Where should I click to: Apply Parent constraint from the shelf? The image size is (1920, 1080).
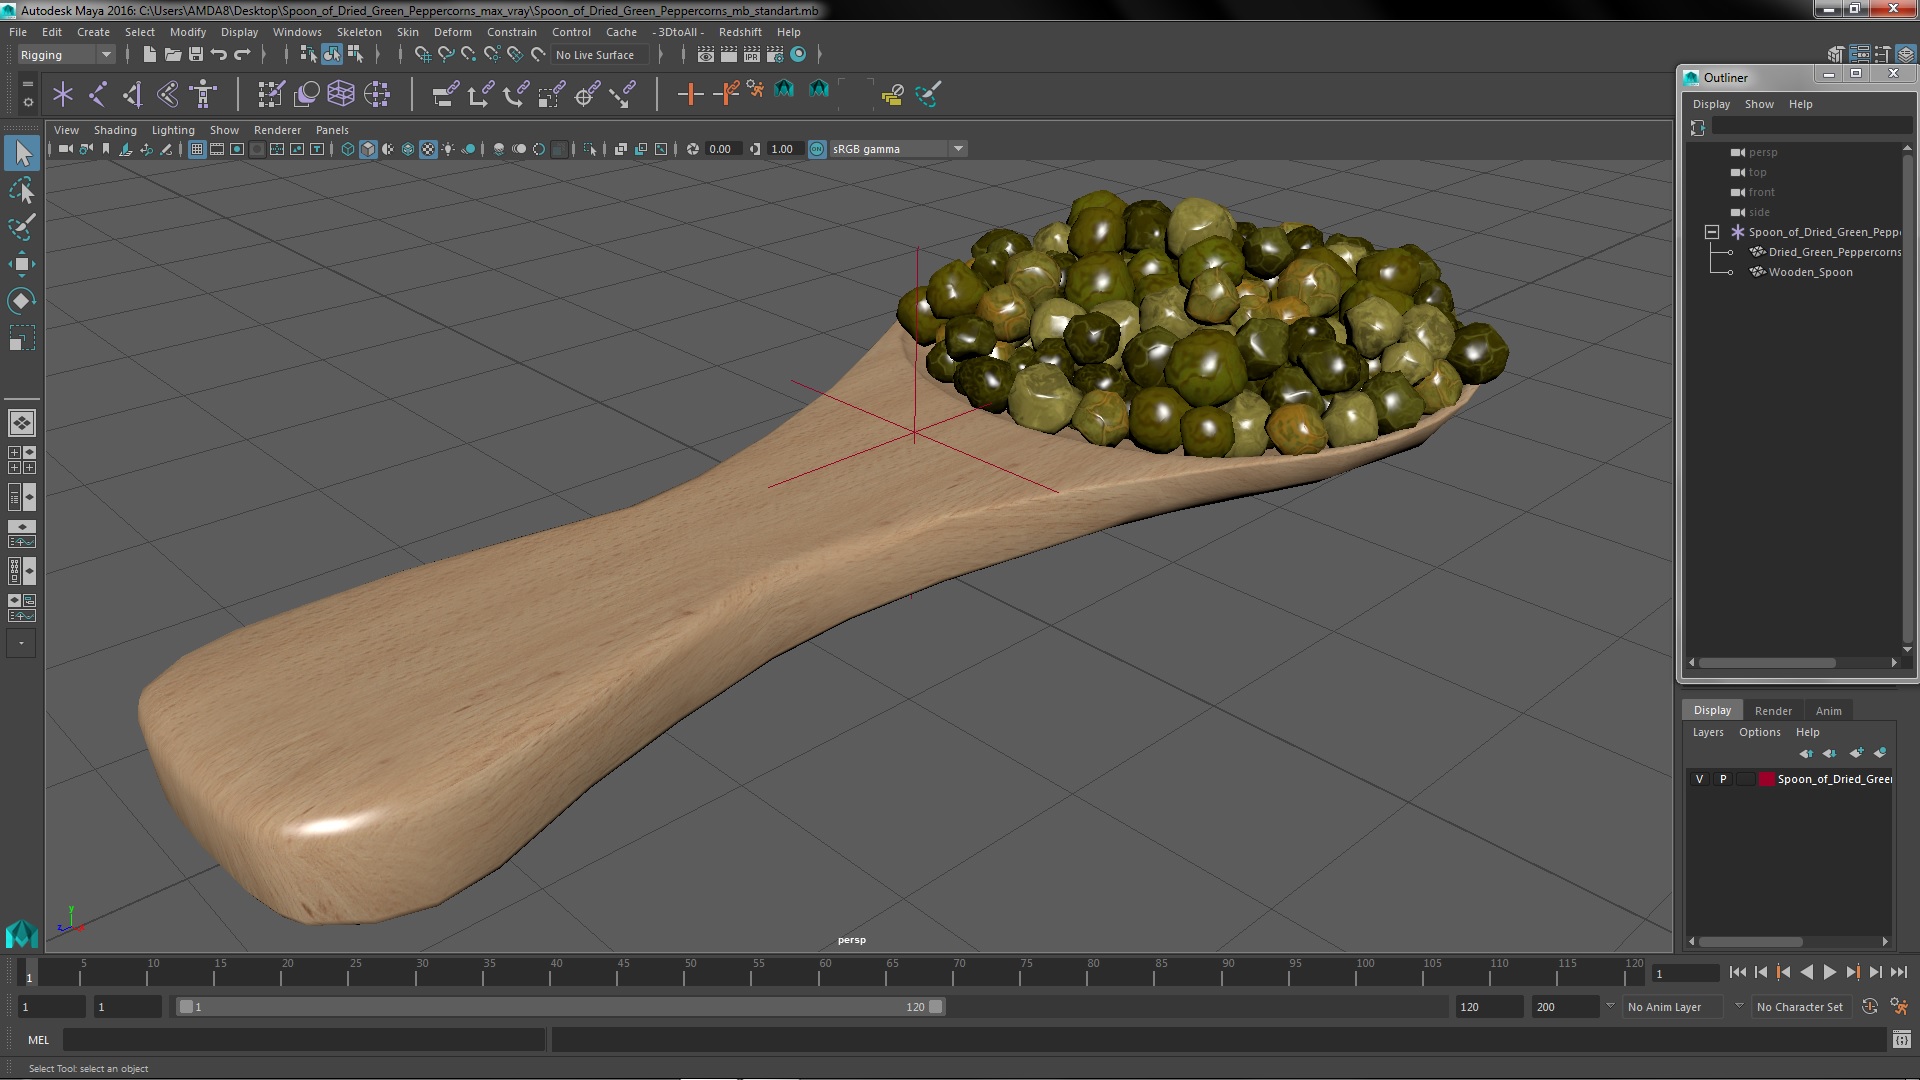[x=445, y=95]
